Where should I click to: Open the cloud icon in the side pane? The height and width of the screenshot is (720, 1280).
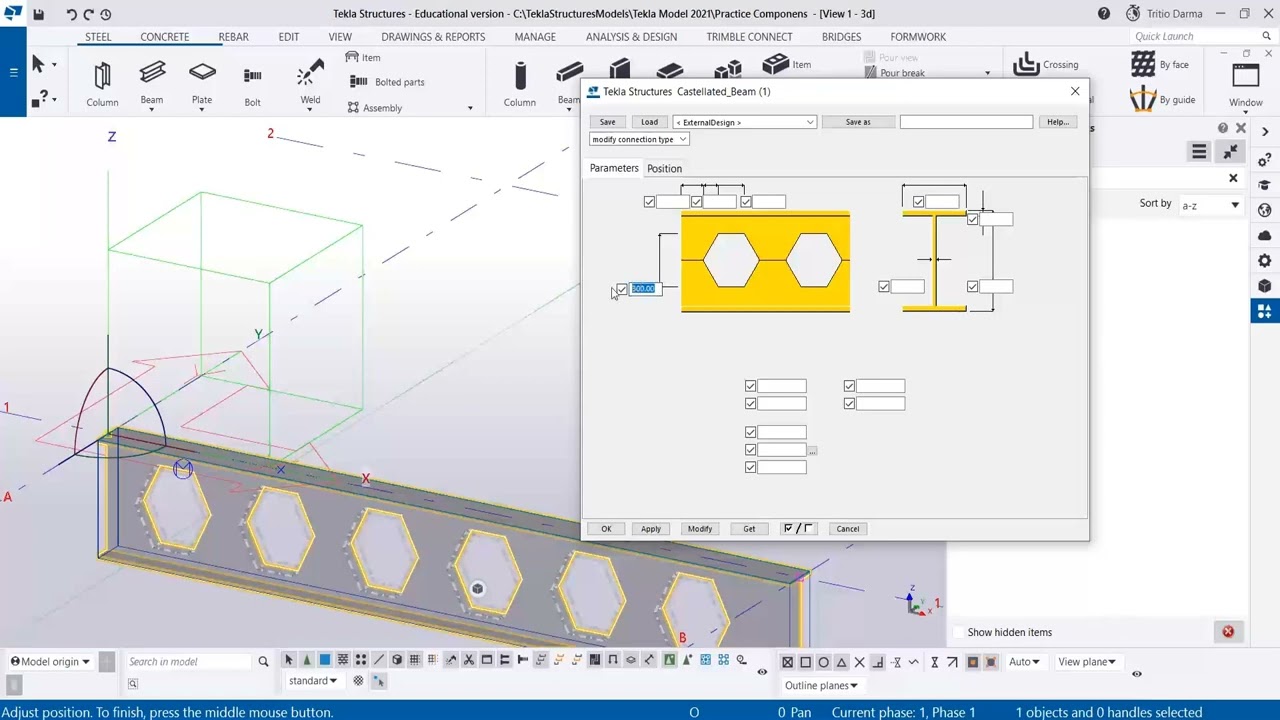click(x=1265, y=236)
